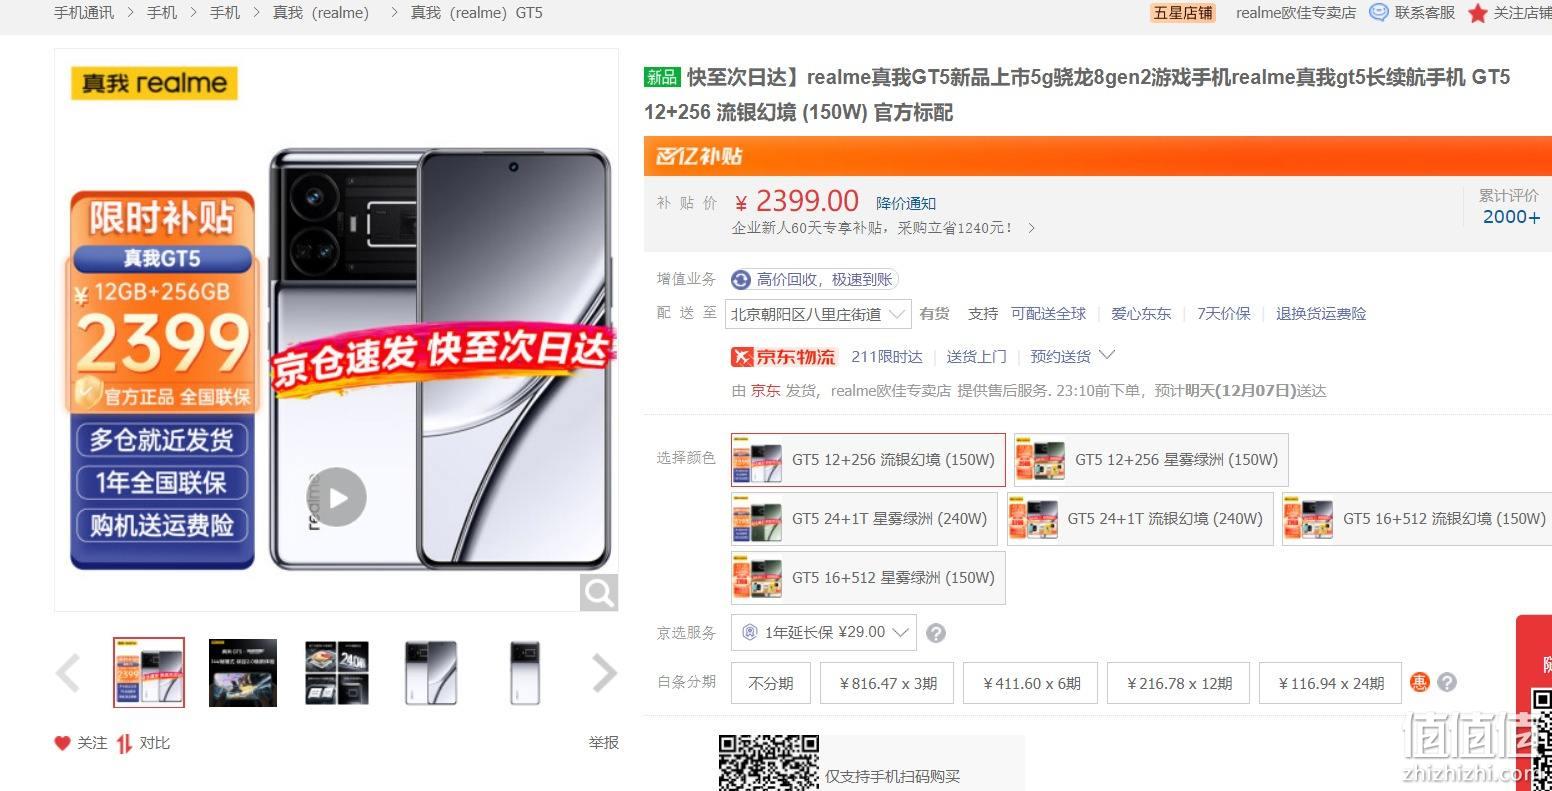Click the heart icon to 关注 this product
This screenshot has width=1552, height=791.
click(62, 743)
